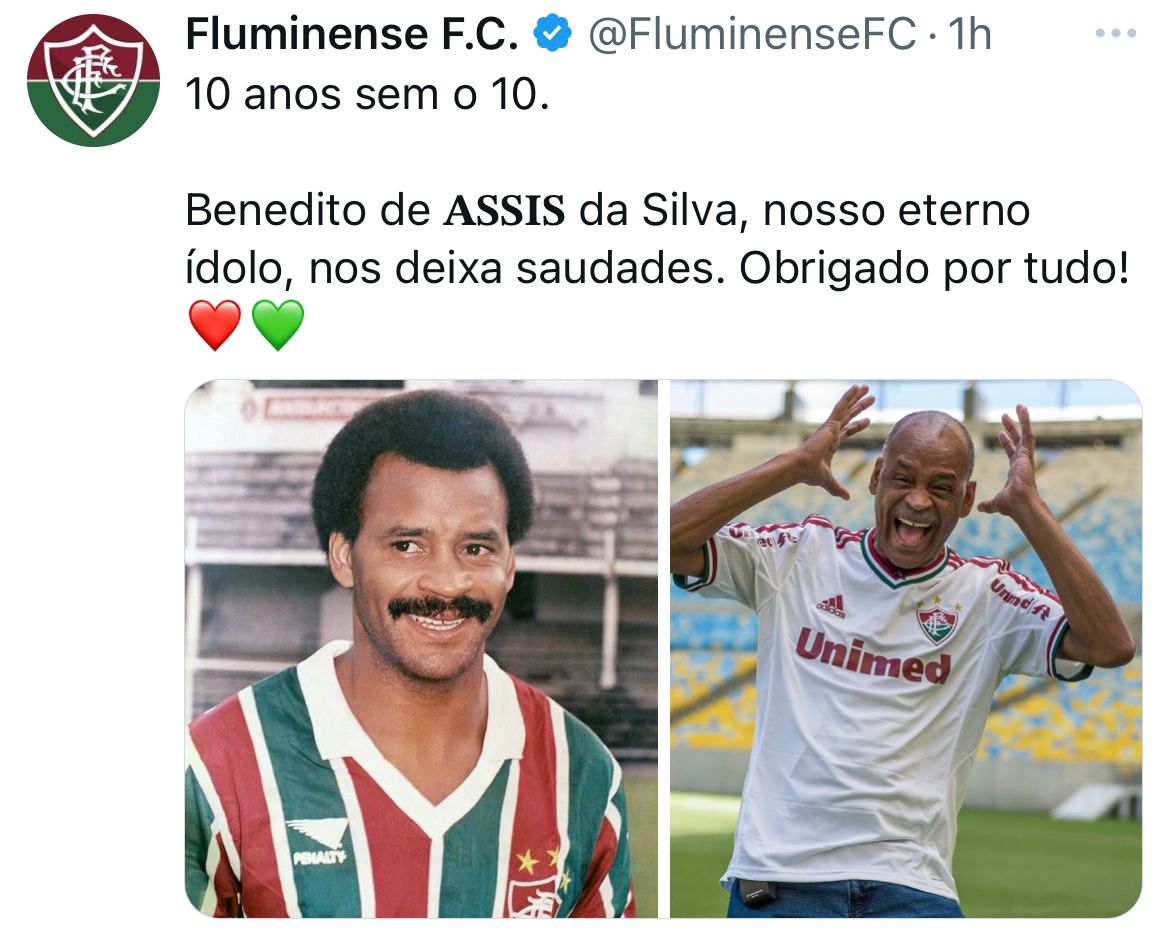Viewport: 1170px width, 939px height.
Task: Click the green heart emoji
Action: 278,325
